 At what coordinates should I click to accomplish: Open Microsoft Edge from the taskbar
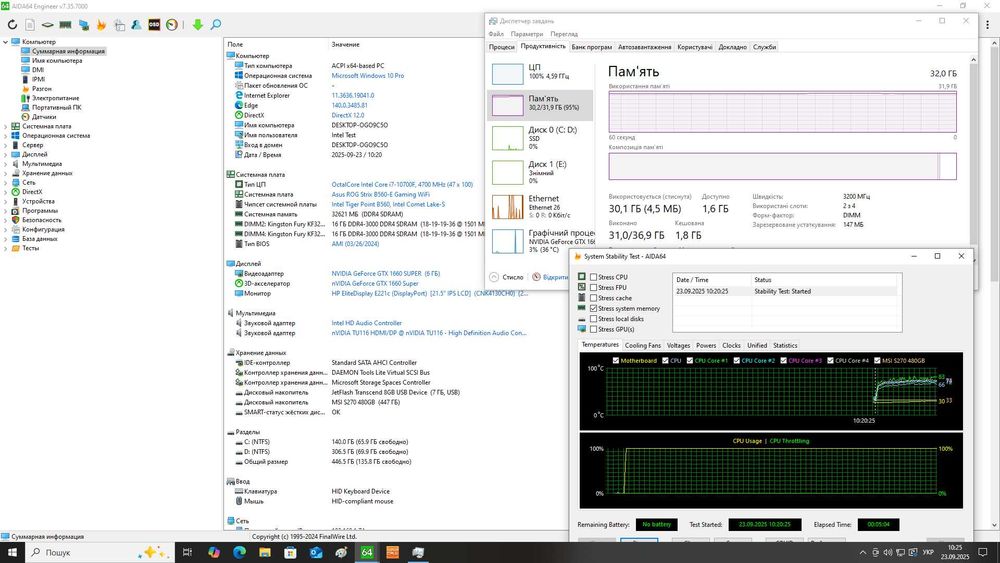pyautogui.click(x=239, y=552)
